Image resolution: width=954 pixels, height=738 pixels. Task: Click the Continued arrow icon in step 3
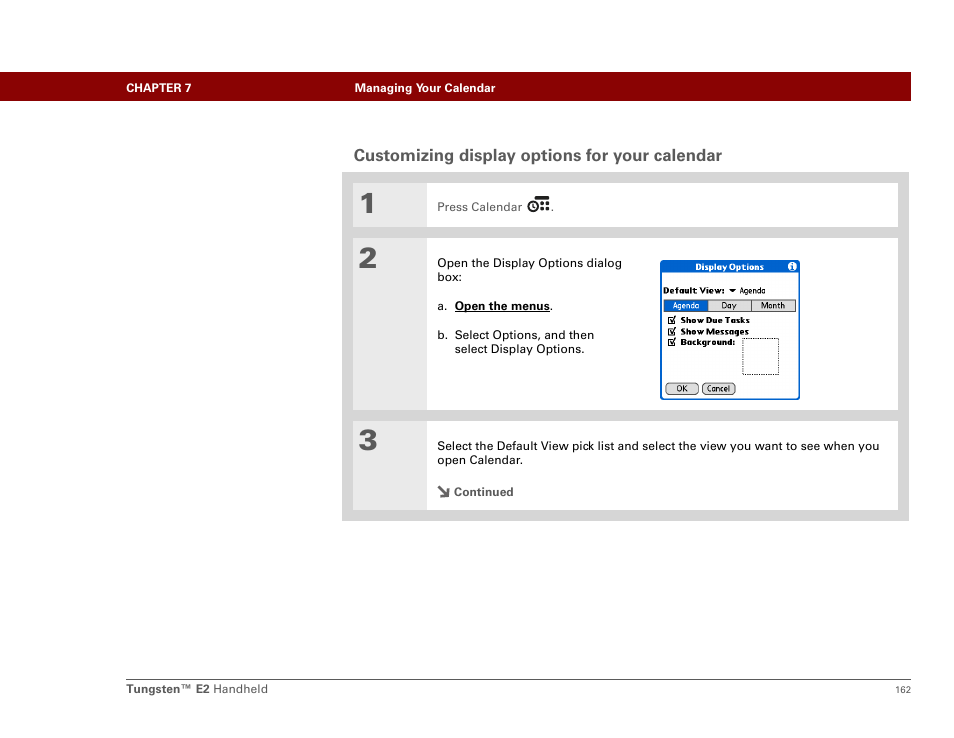point(443,492)
